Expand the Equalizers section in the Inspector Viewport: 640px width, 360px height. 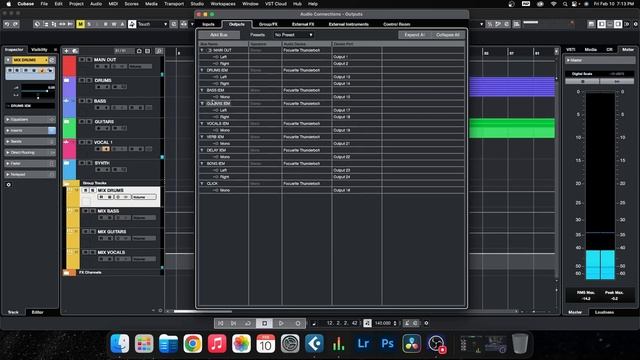coord(30,120)
